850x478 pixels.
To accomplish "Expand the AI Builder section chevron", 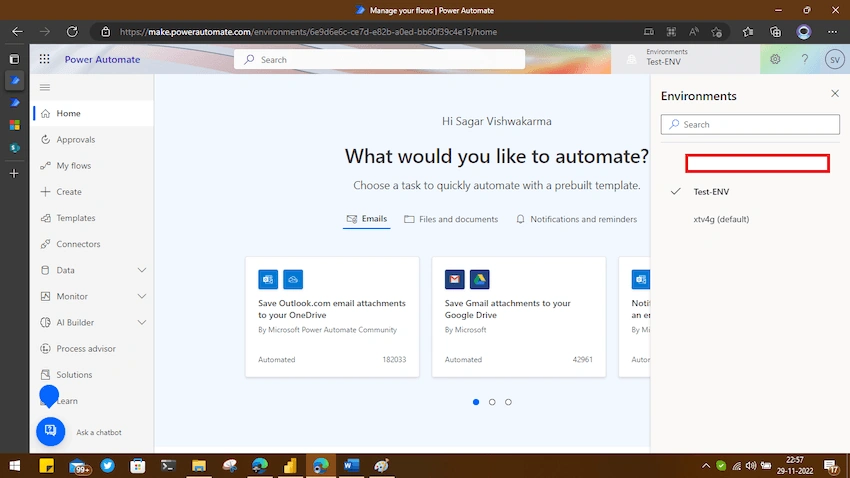I will [141, 322].
